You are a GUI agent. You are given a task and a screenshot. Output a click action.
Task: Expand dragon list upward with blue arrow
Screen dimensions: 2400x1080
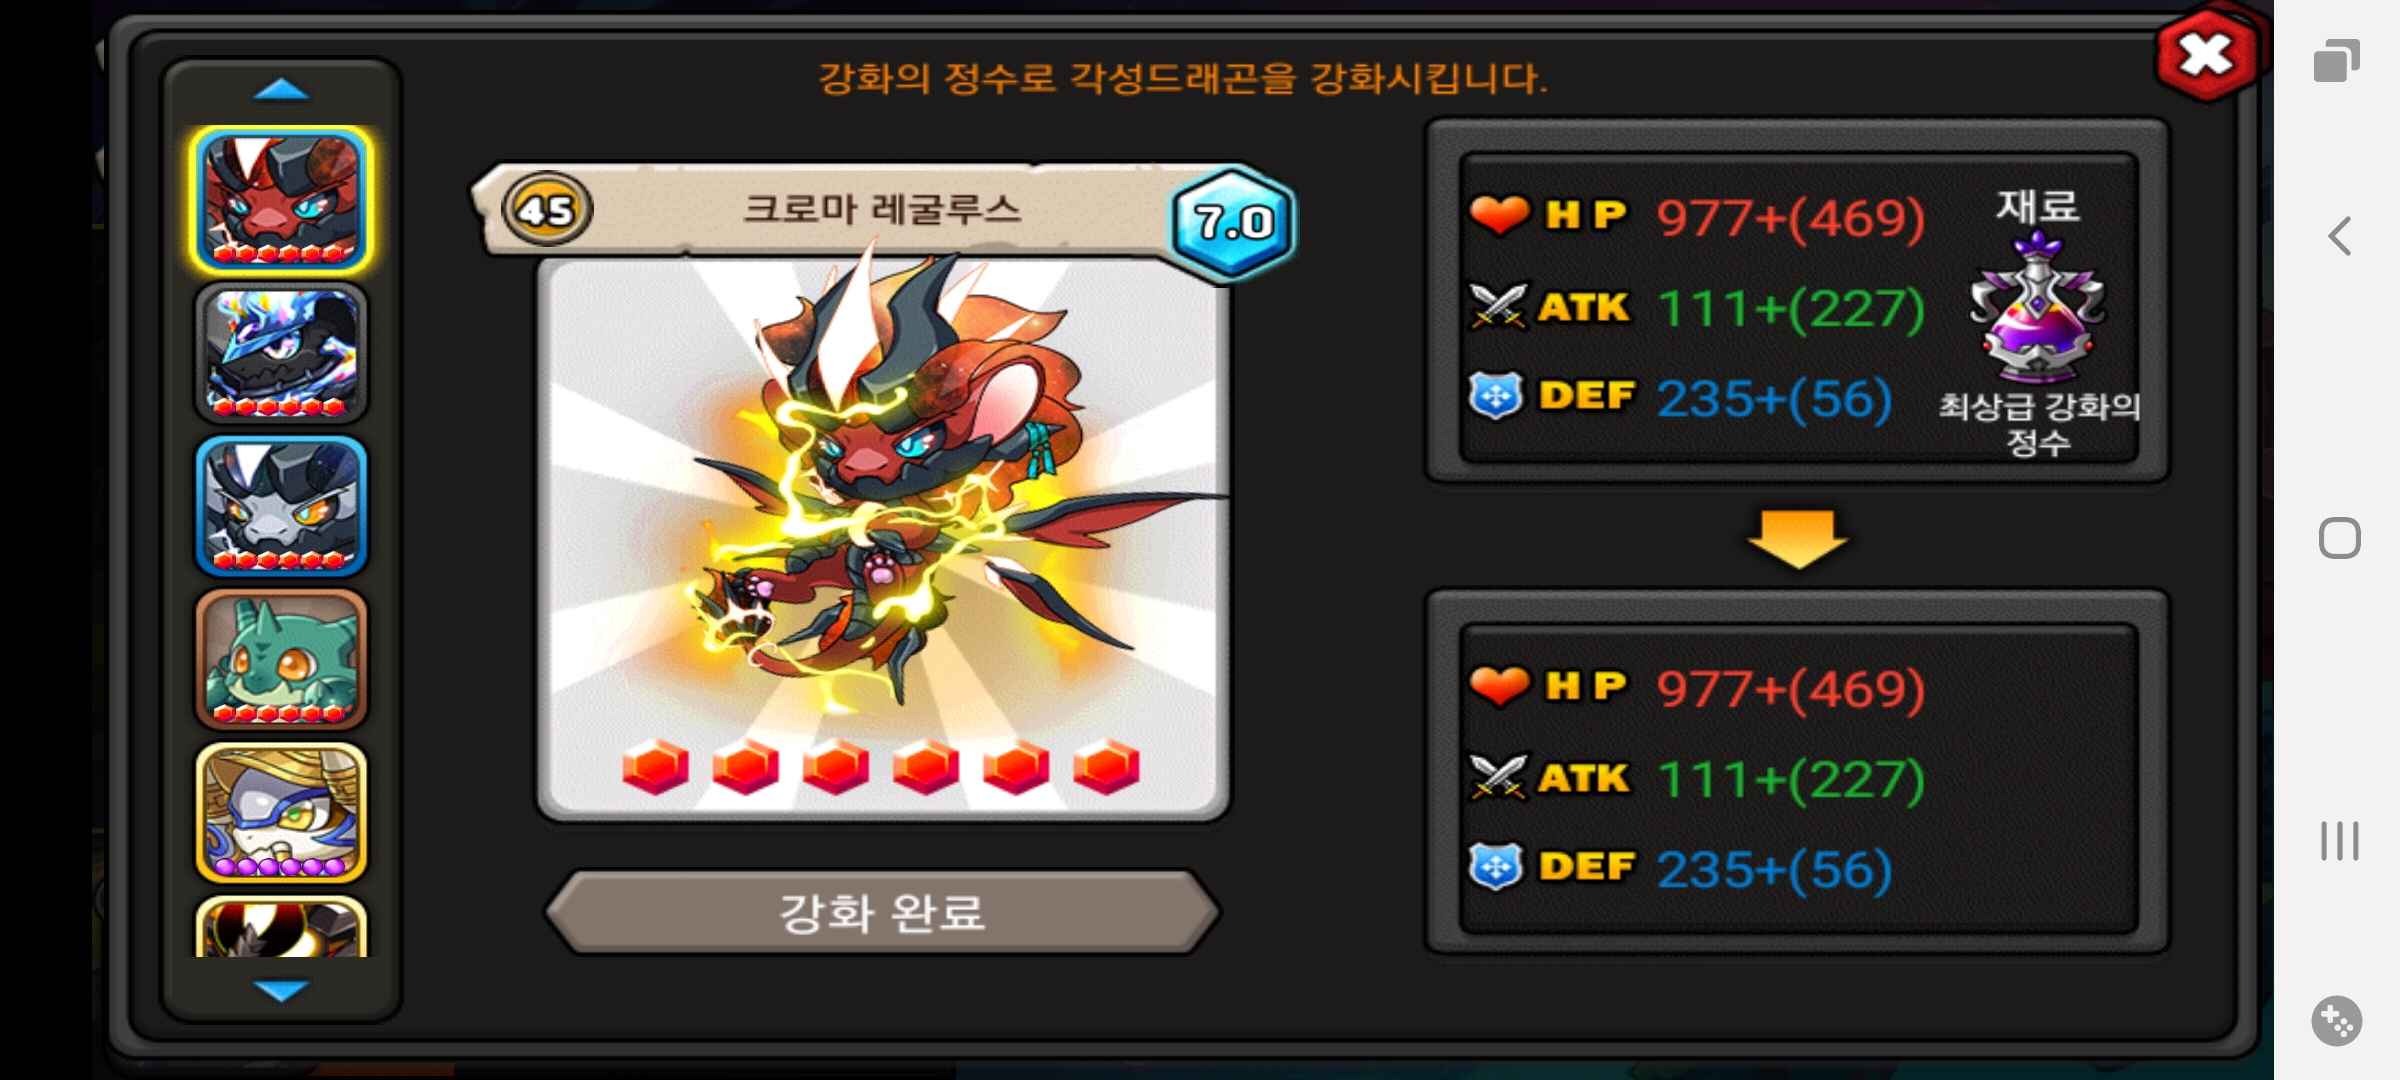click(281, 90)
